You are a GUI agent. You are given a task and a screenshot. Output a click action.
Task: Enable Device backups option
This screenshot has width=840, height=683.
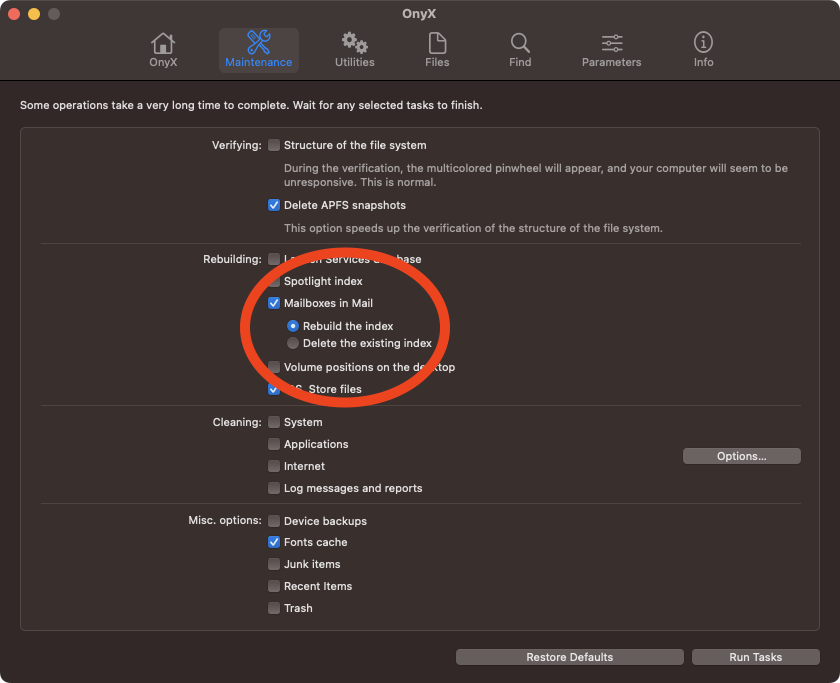click(x=274, y=521)
